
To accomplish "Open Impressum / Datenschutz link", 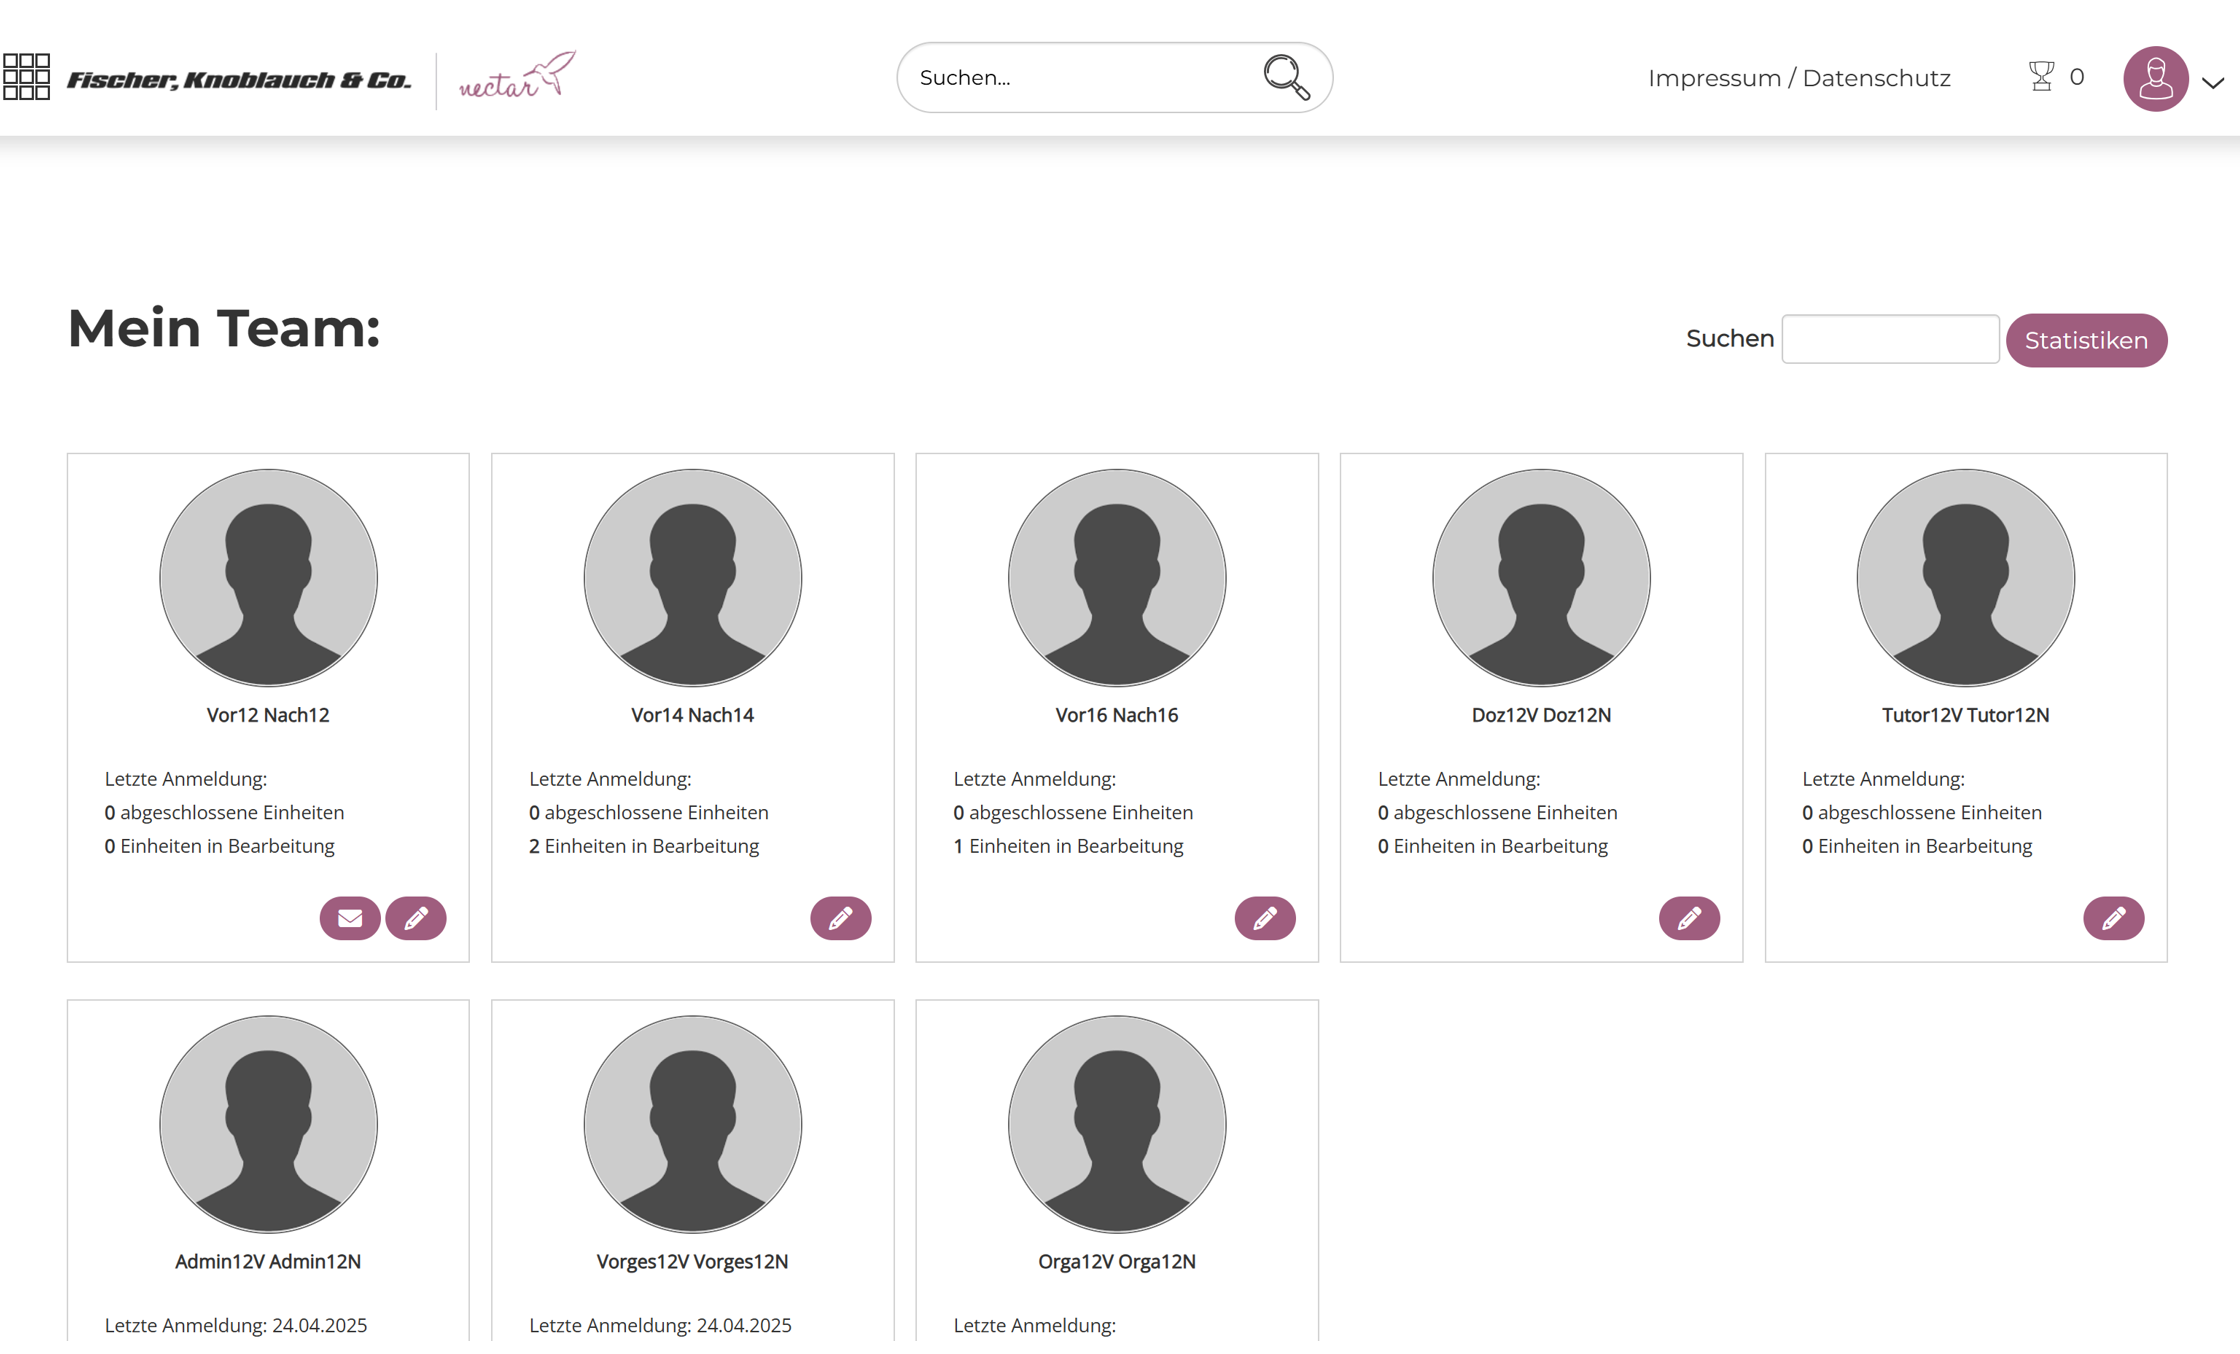I will pos(1799,78).
